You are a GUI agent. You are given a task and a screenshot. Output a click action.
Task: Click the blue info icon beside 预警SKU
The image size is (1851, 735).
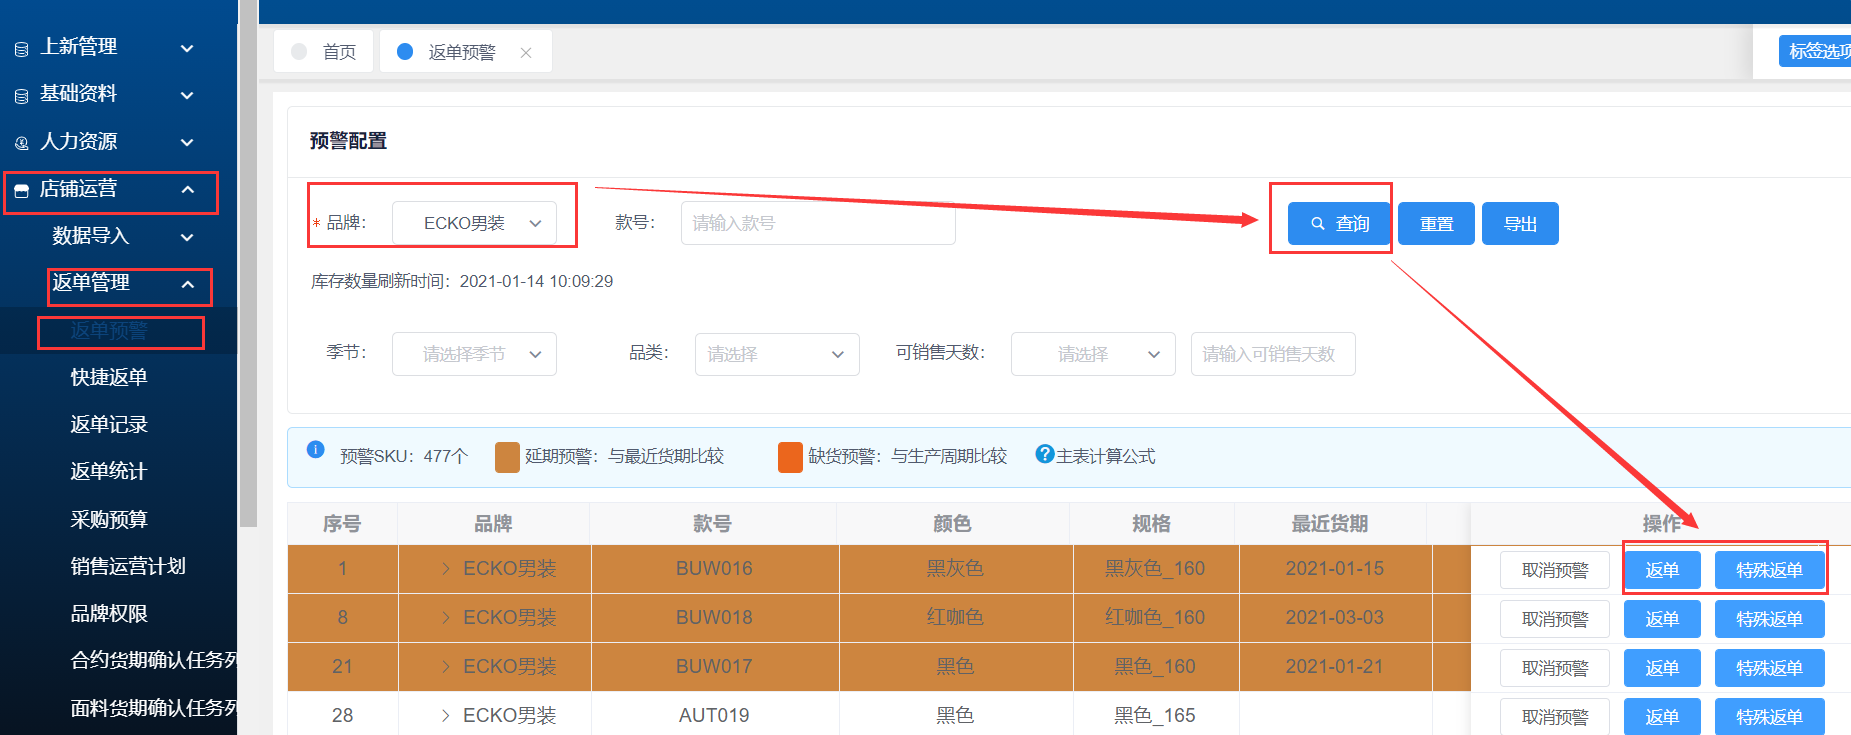(x=315, y=450)
